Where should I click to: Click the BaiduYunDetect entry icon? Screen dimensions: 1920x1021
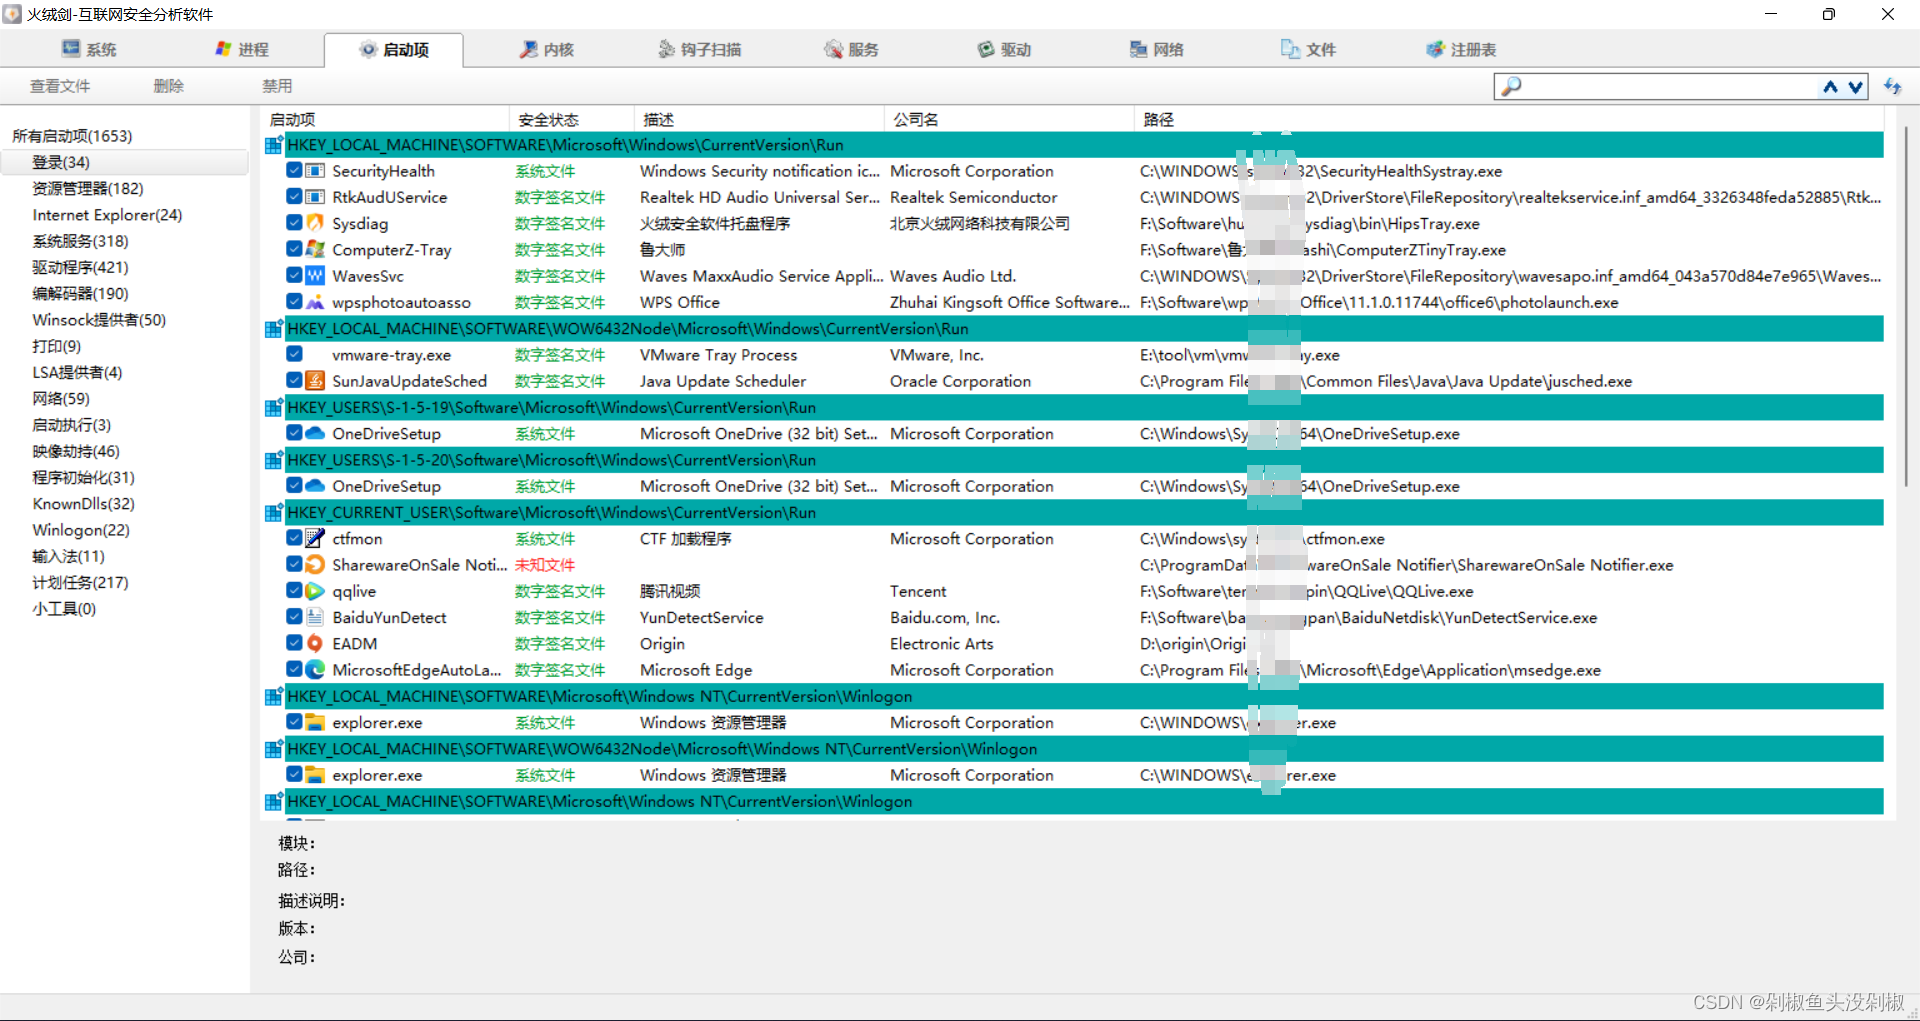pos(315,617)
